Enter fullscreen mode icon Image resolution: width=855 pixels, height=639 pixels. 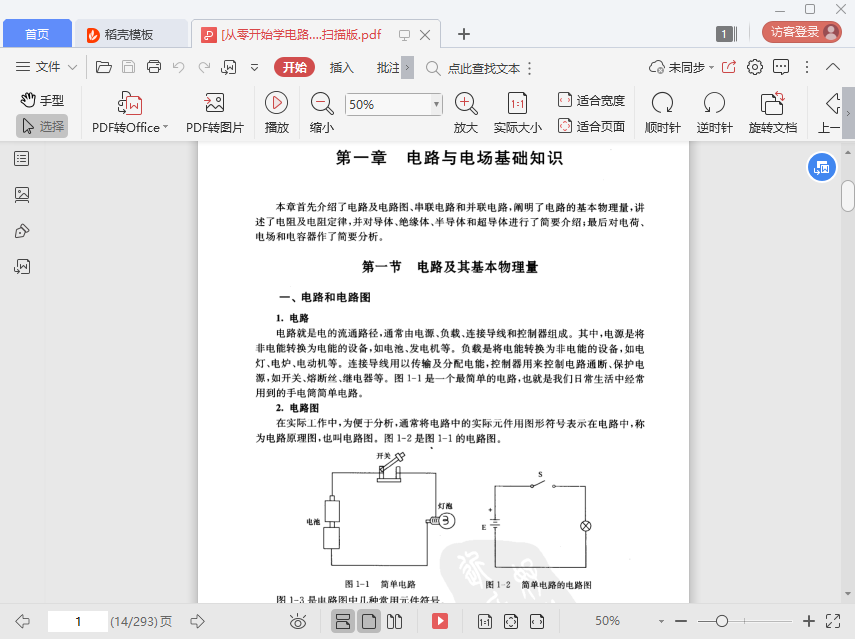833,621
